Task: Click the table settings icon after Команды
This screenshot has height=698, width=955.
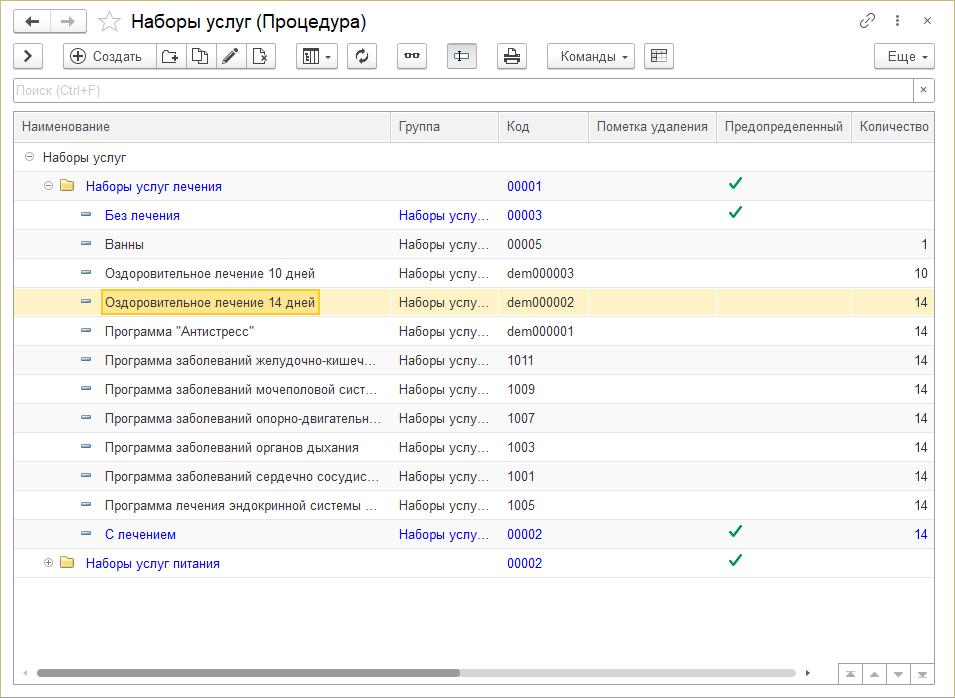Action: click(658, 57)
